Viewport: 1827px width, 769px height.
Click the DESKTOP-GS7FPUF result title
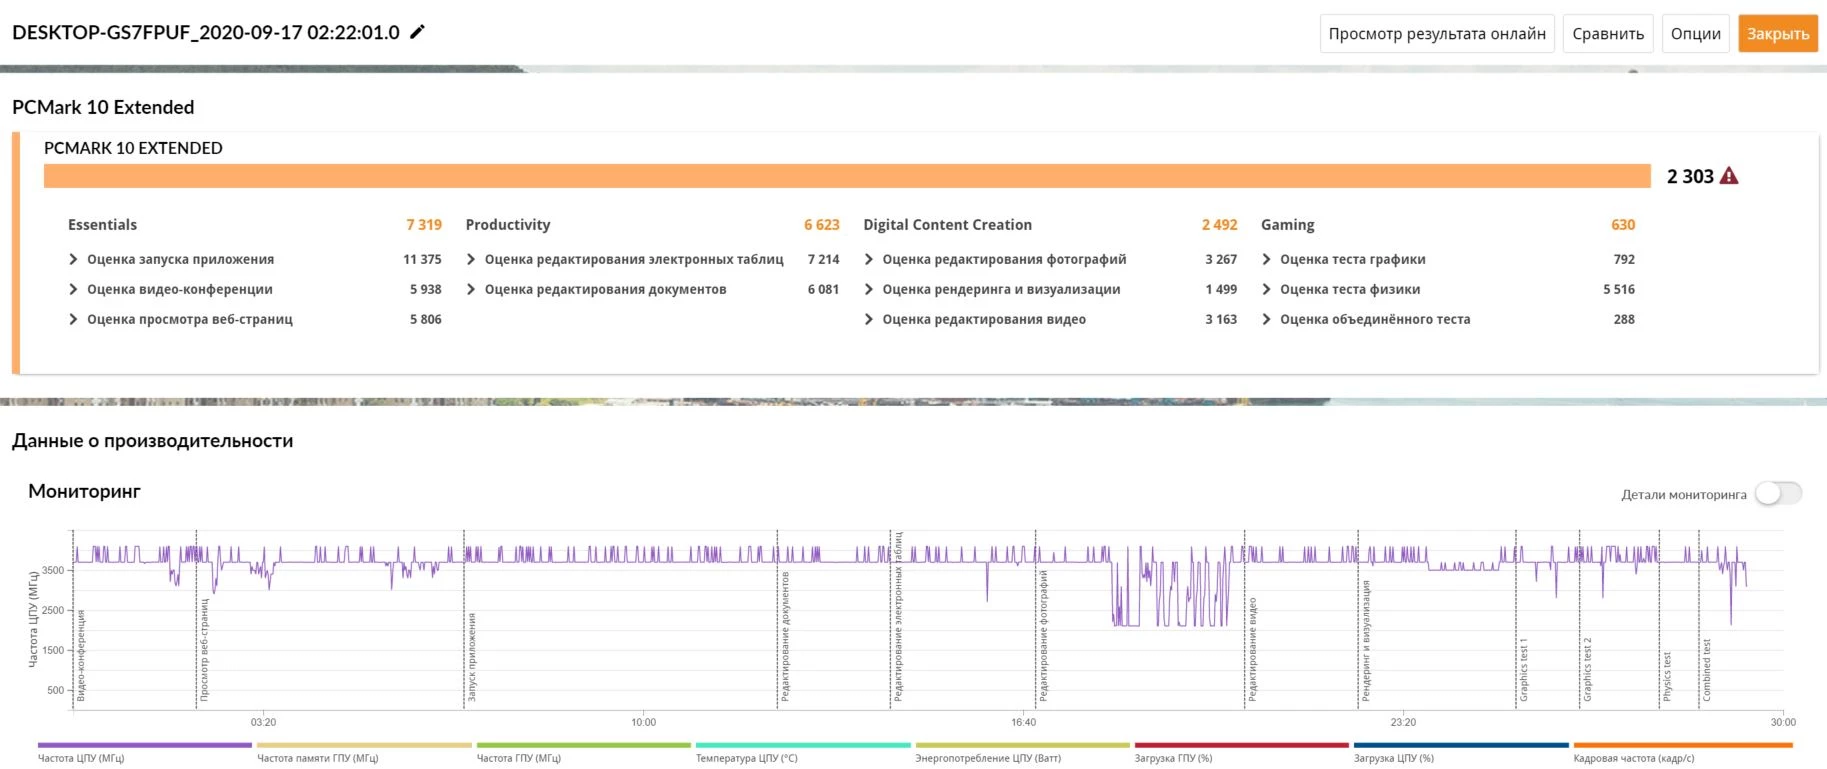(x=206, y=32)
